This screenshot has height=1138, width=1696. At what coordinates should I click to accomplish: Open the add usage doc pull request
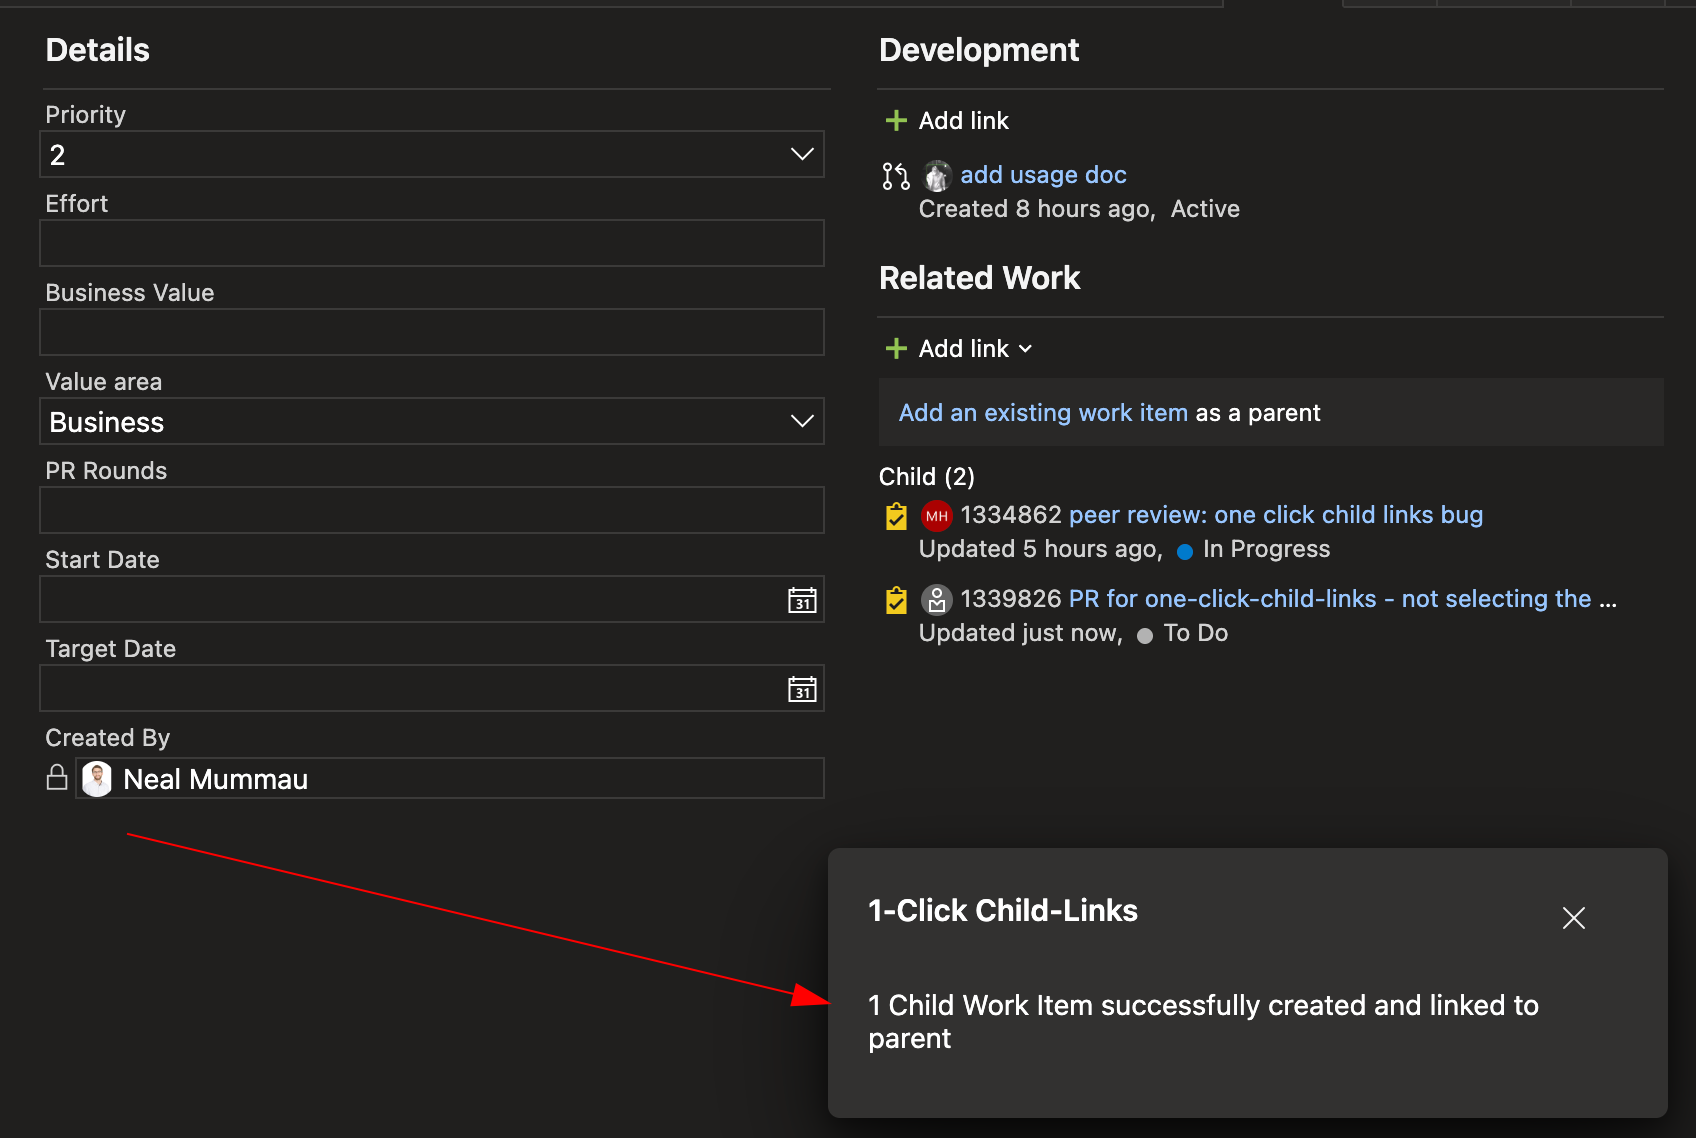point(1043,175)
